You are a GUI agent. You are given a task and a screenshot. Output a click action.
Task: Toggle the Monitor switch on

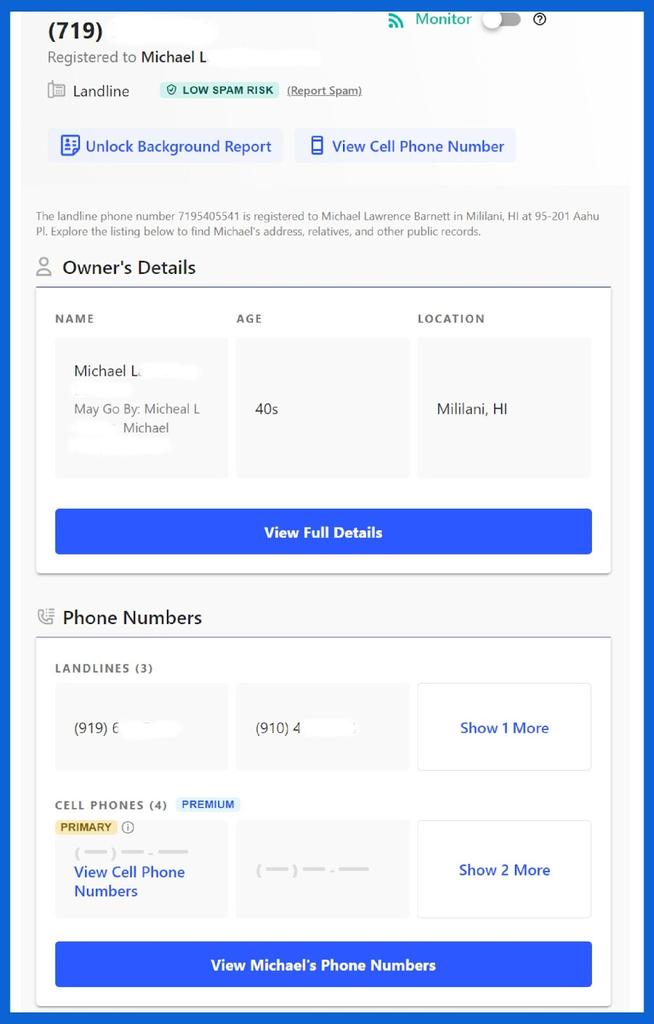pos(502,20)
